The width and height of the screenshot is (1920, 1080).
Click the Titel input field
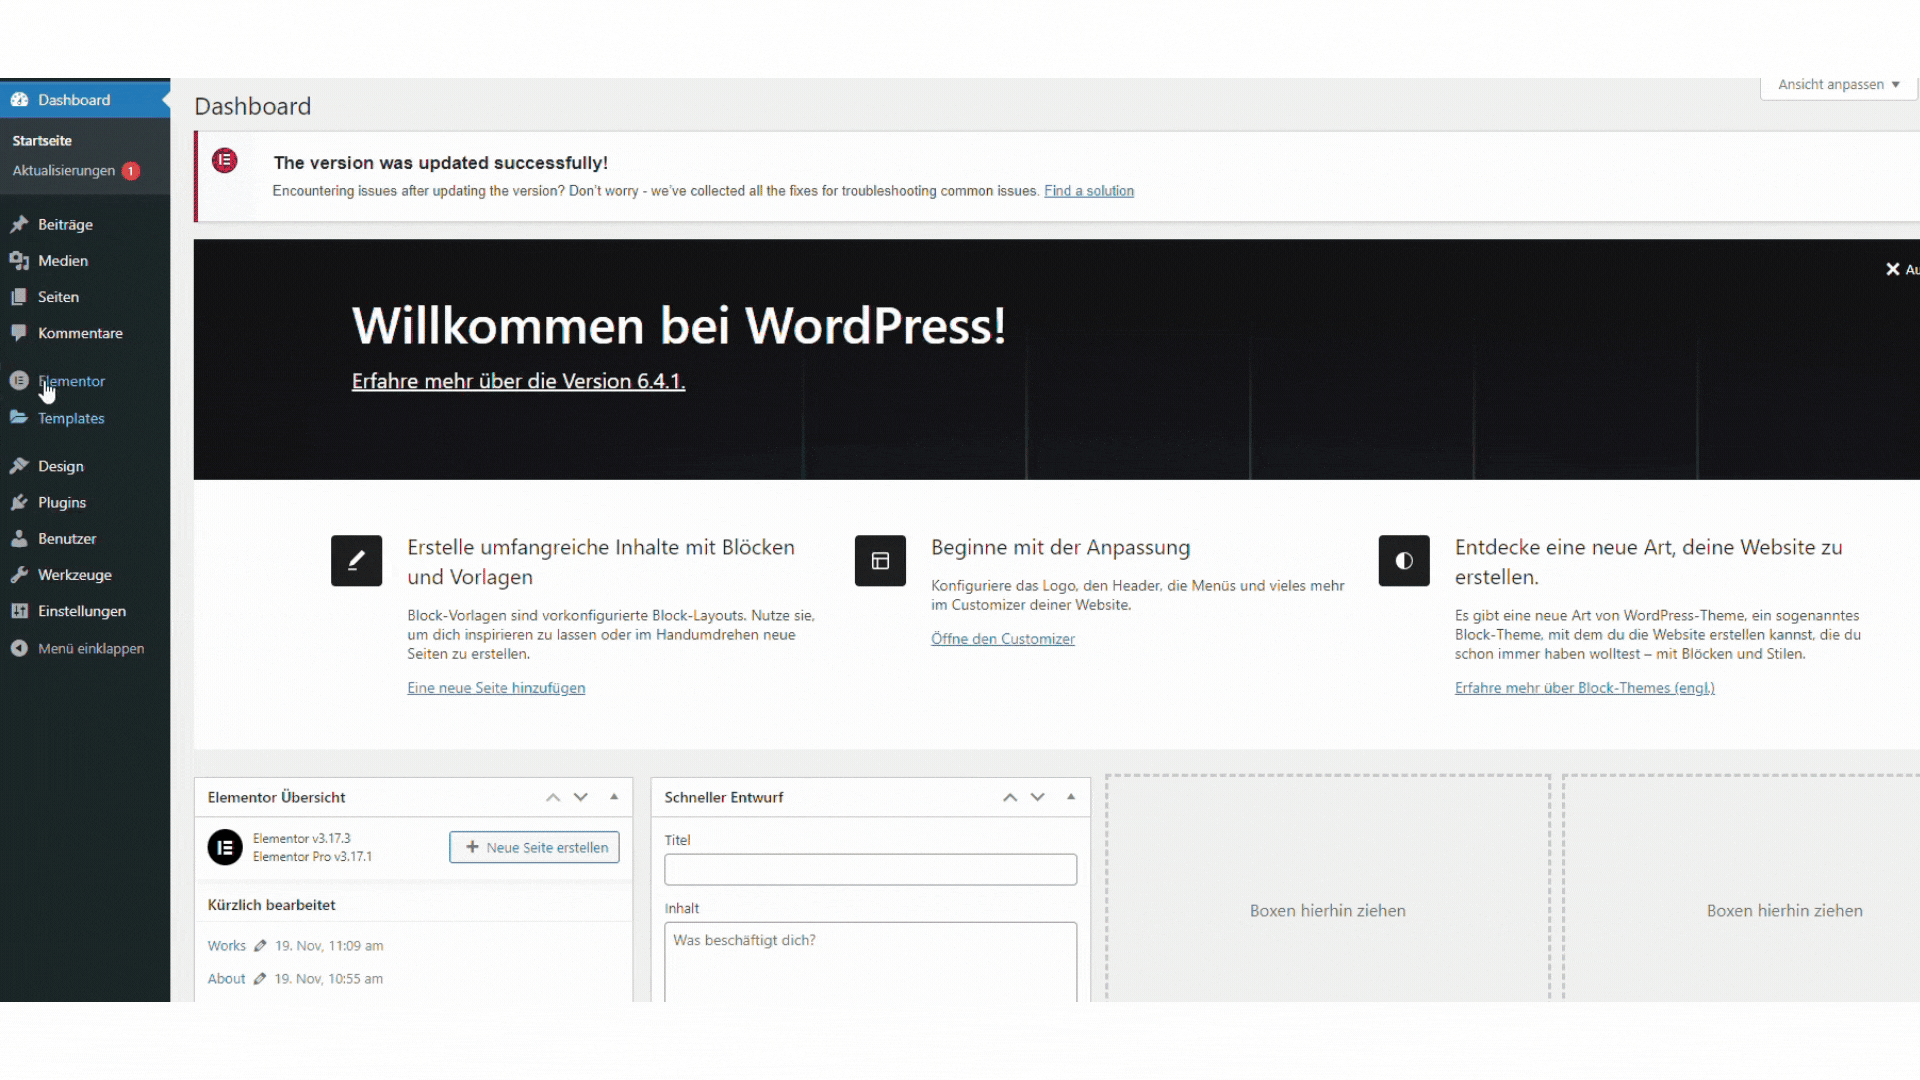click(870, 869)
